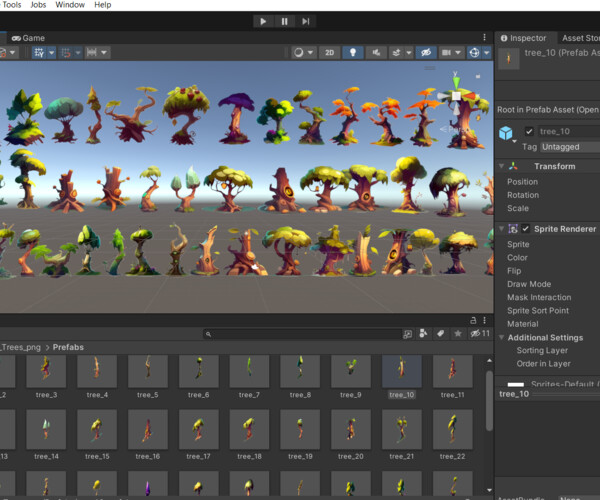600x500 pixels.
Task: Collapse Additional Settings foldout
Action: (x=501, y=337)
